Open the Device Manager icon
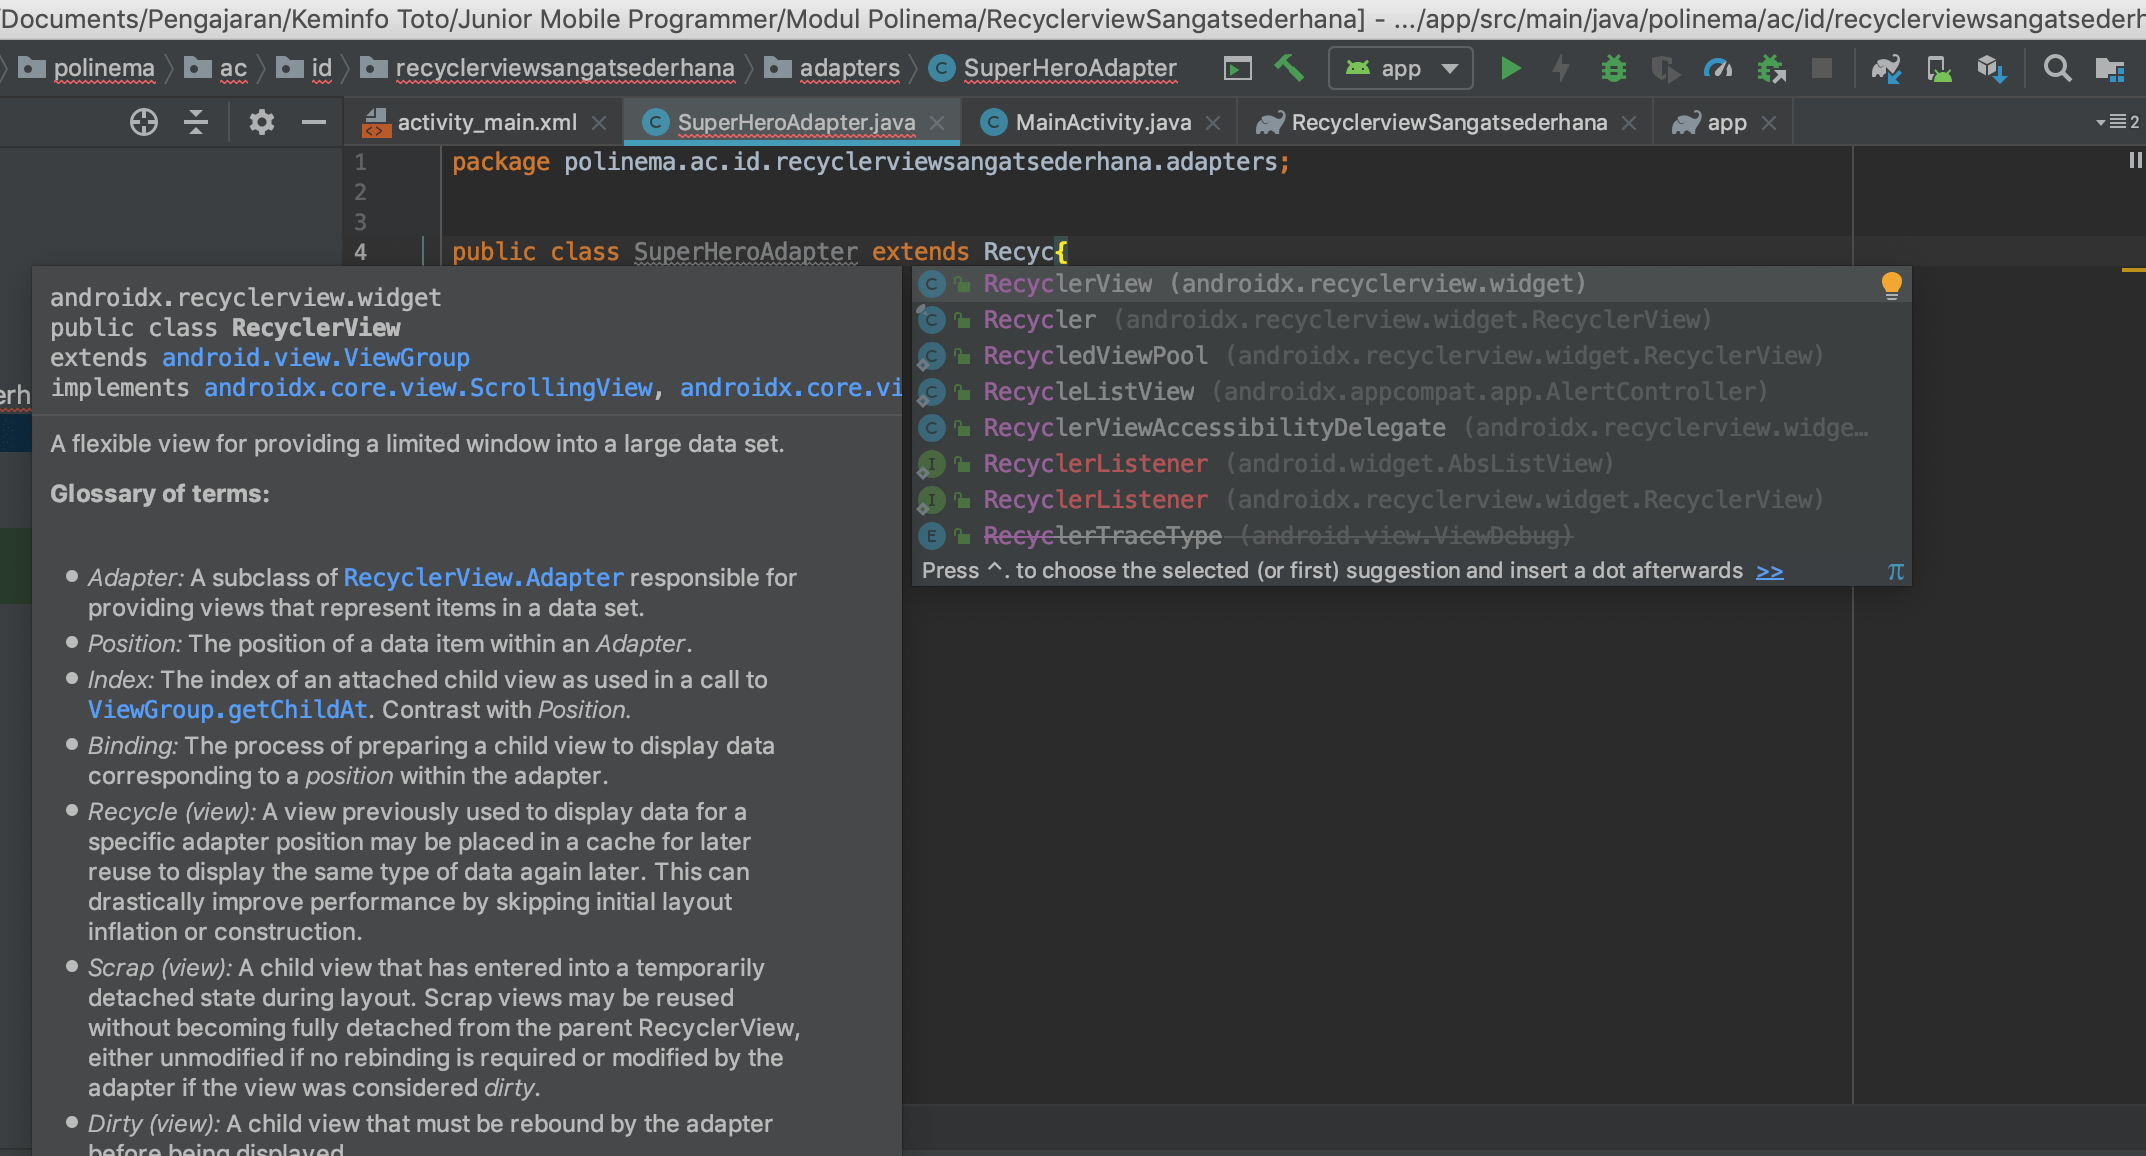This screenshot has height=1156, width=2146. (x=1938, y=68)
